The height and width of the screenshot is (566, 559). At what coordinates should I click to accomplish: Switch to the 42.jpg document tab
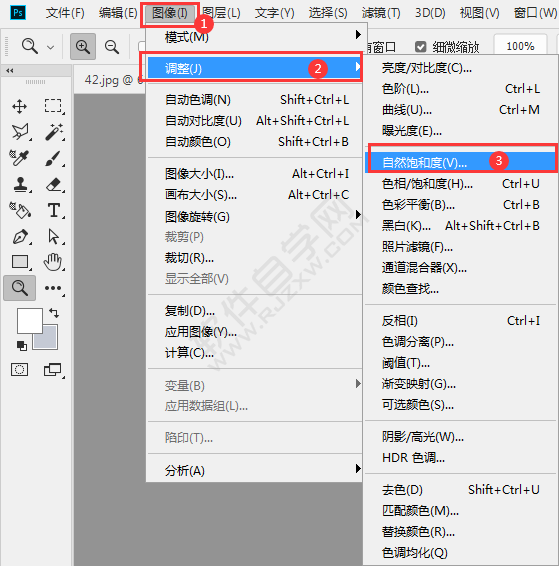point(110,80)
